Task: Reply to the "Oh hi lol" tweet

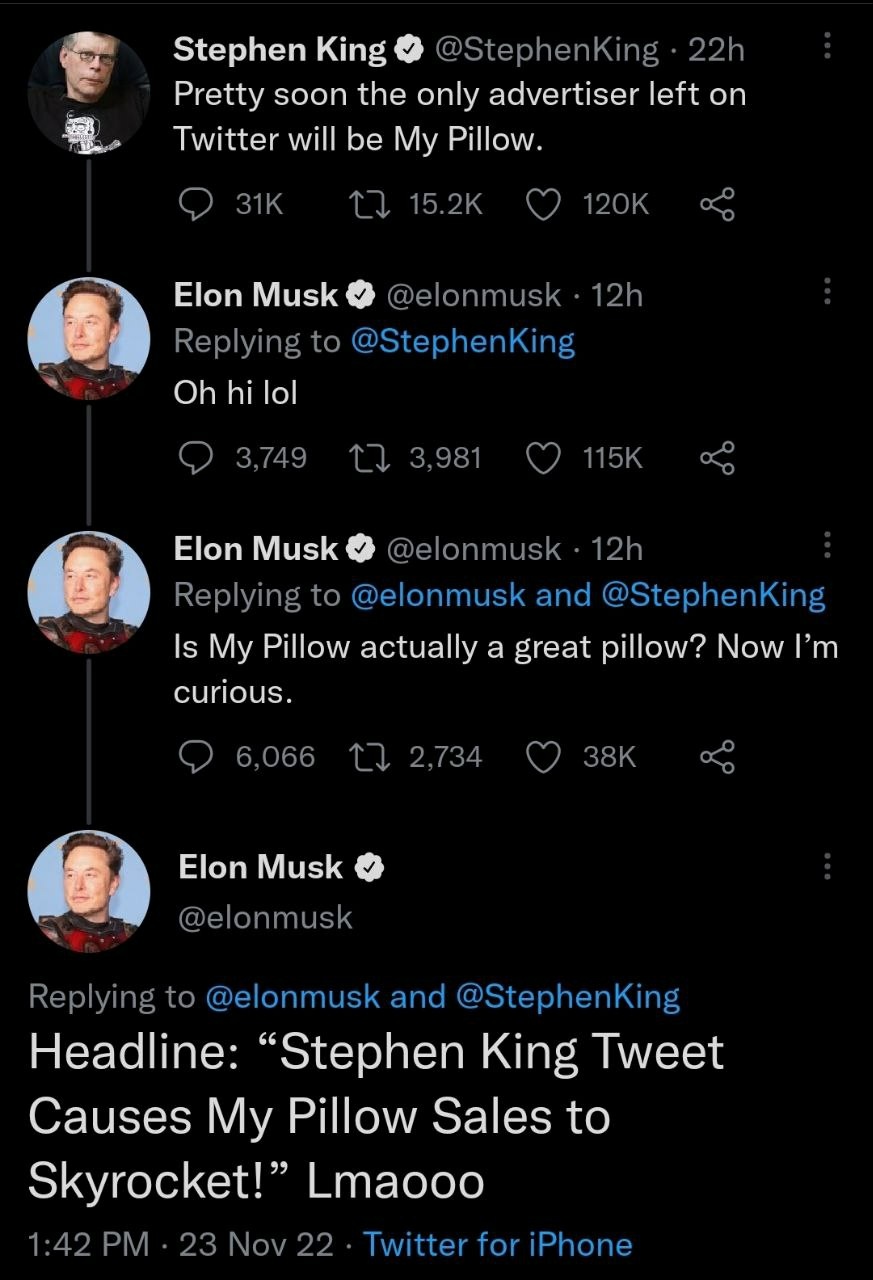Action: click(x=193, y=458)
